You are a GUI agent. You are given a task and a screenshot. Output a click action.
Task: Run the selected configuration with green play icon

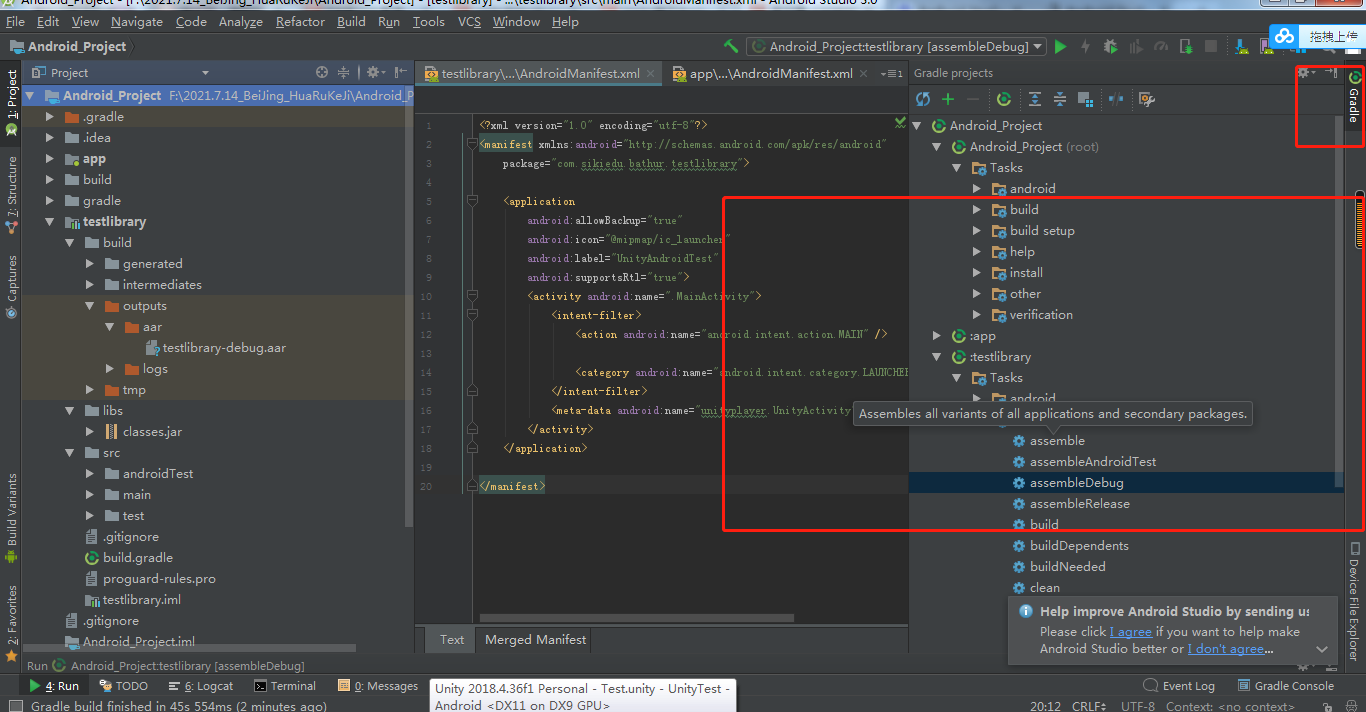pos(1061,46)
